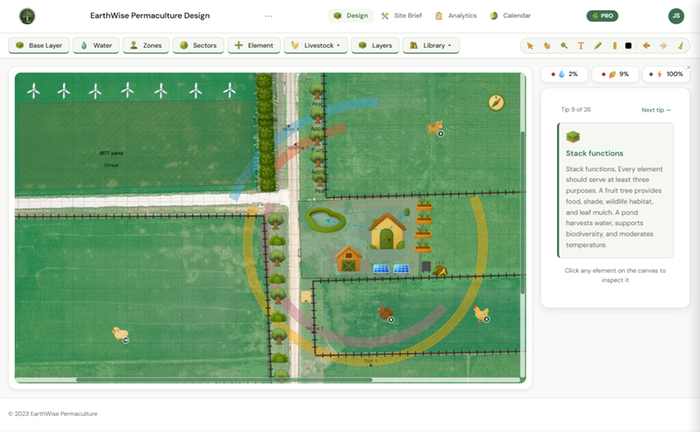
Task: Expand the Livestock dropdown
Action: (x=316, y=46)
